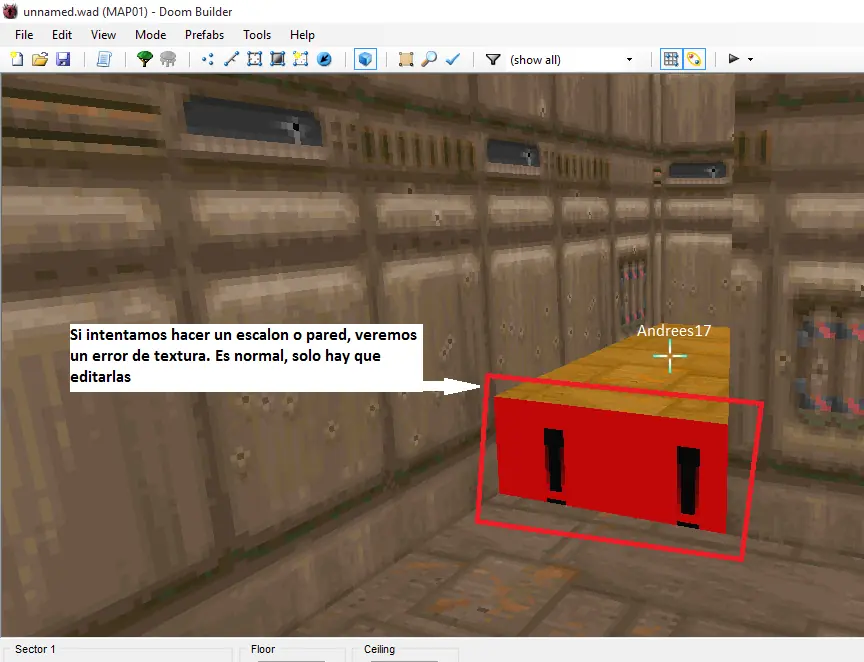Create a new map with New icon
This screenshot has width=864, height=662.
click(x=17, y=59)
